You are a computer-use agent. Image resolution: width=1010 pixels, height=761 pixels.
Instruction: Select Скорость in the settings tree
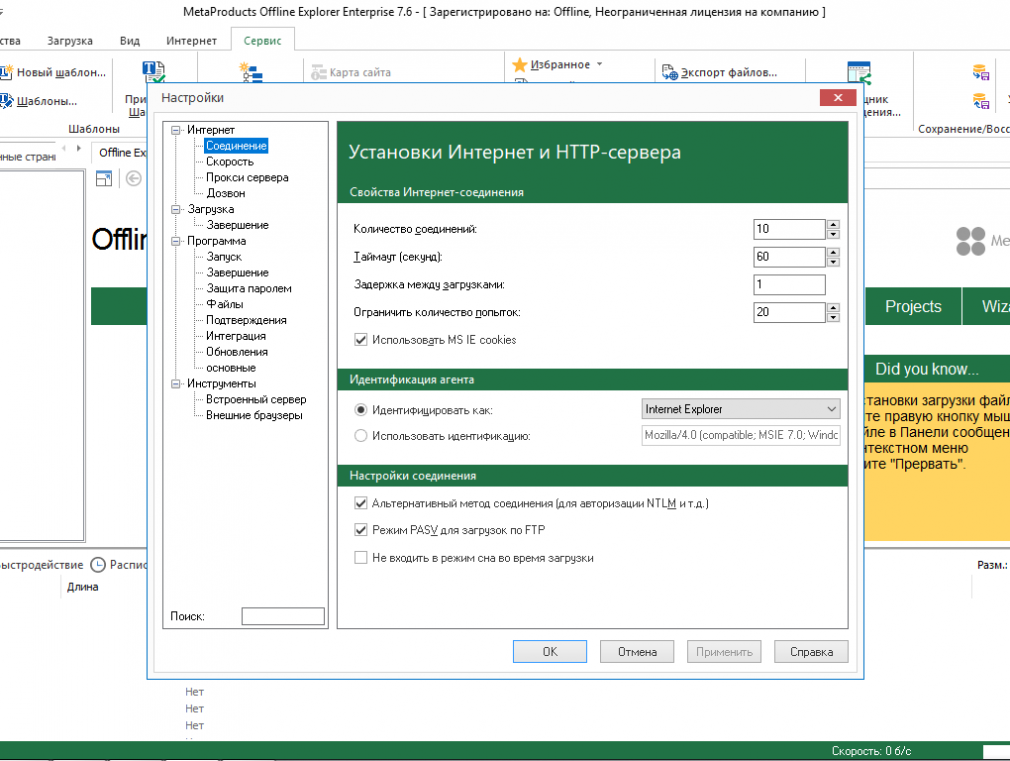coord(230,162)
